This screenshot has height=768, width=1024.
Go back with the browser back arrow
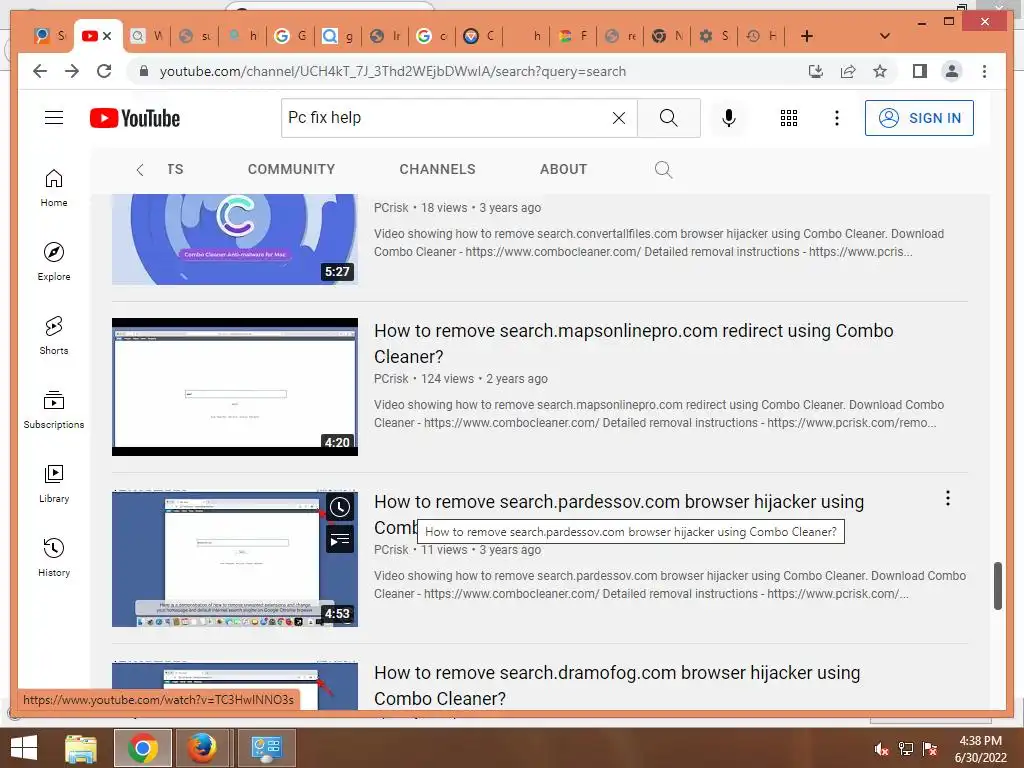tap(40, 71)
